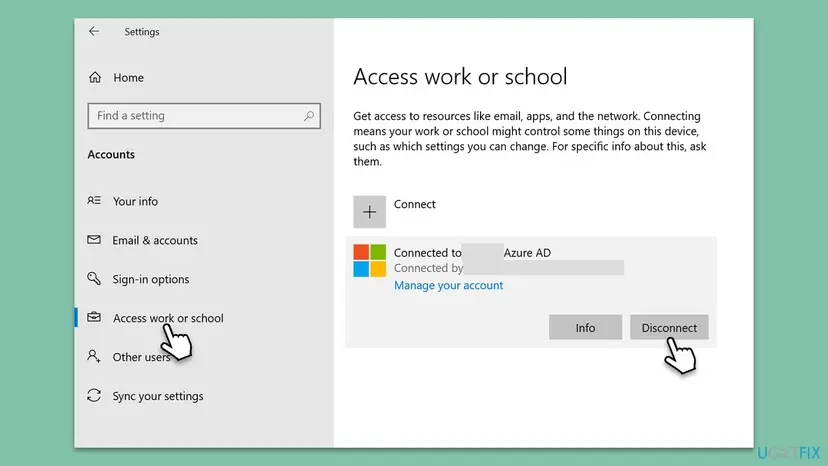Select Sign-in options section
This screenshot has height=466, width=828.
point(150,279)
